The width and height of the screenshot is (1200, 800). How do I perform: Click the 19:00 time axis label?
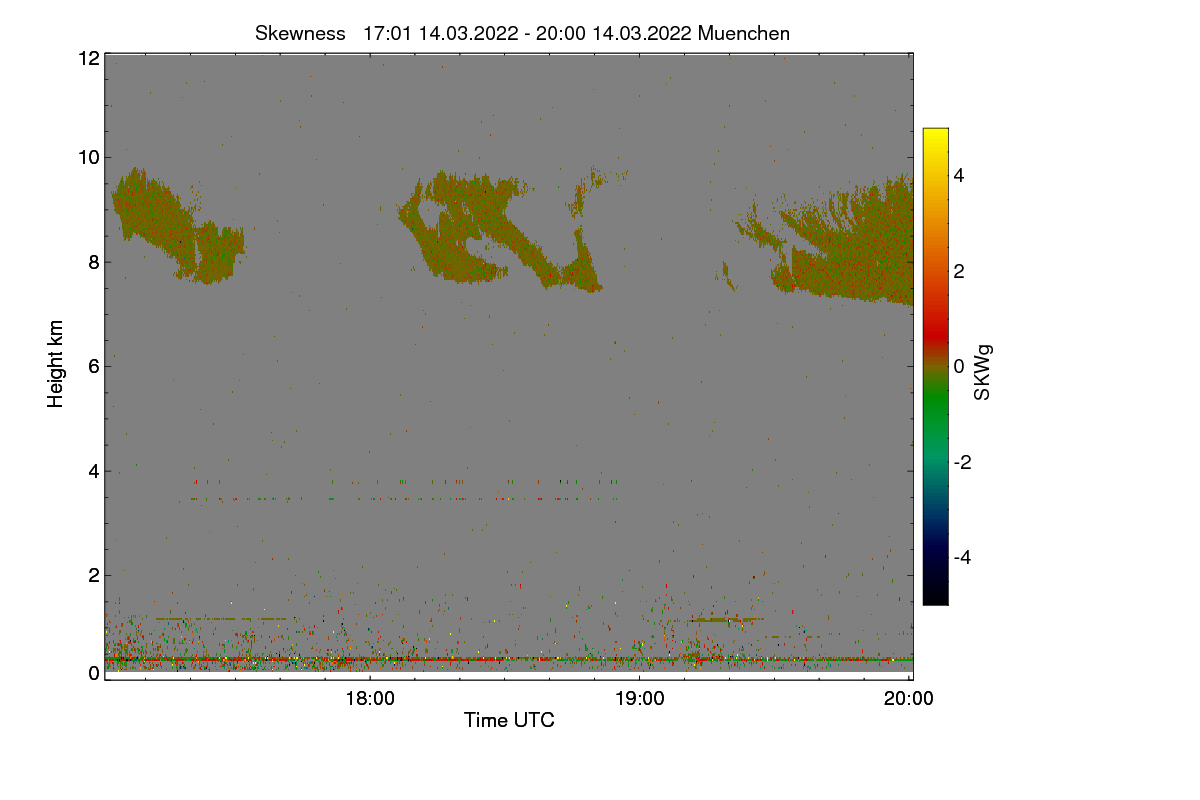(640, 699)
